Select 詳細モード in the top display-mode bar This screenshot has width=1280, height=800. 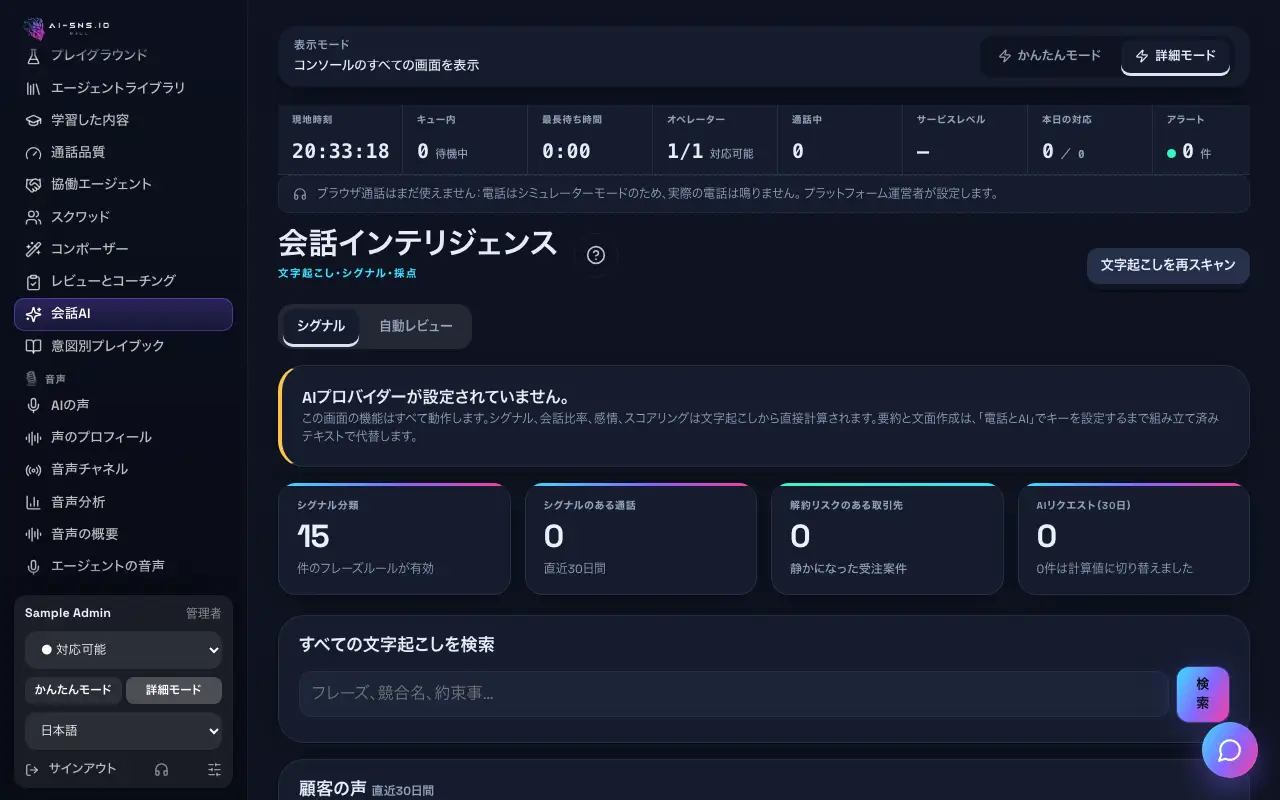pos(1175,56)
